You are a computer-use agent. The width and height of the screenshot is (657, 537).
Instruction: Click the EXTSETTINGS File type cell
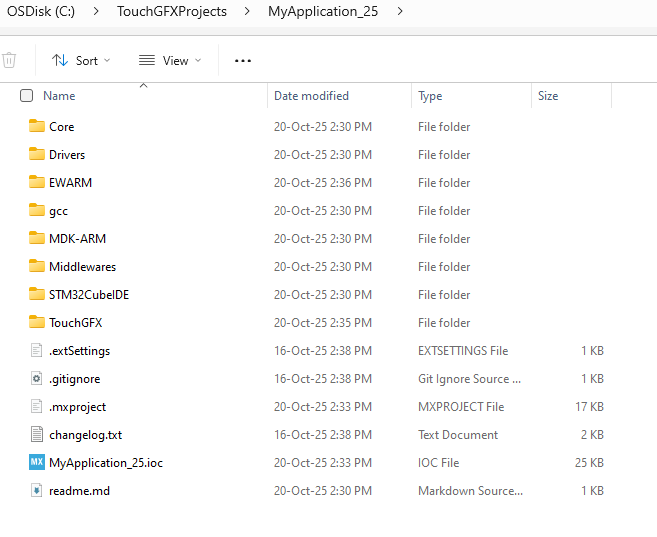[x=463, y=351]
